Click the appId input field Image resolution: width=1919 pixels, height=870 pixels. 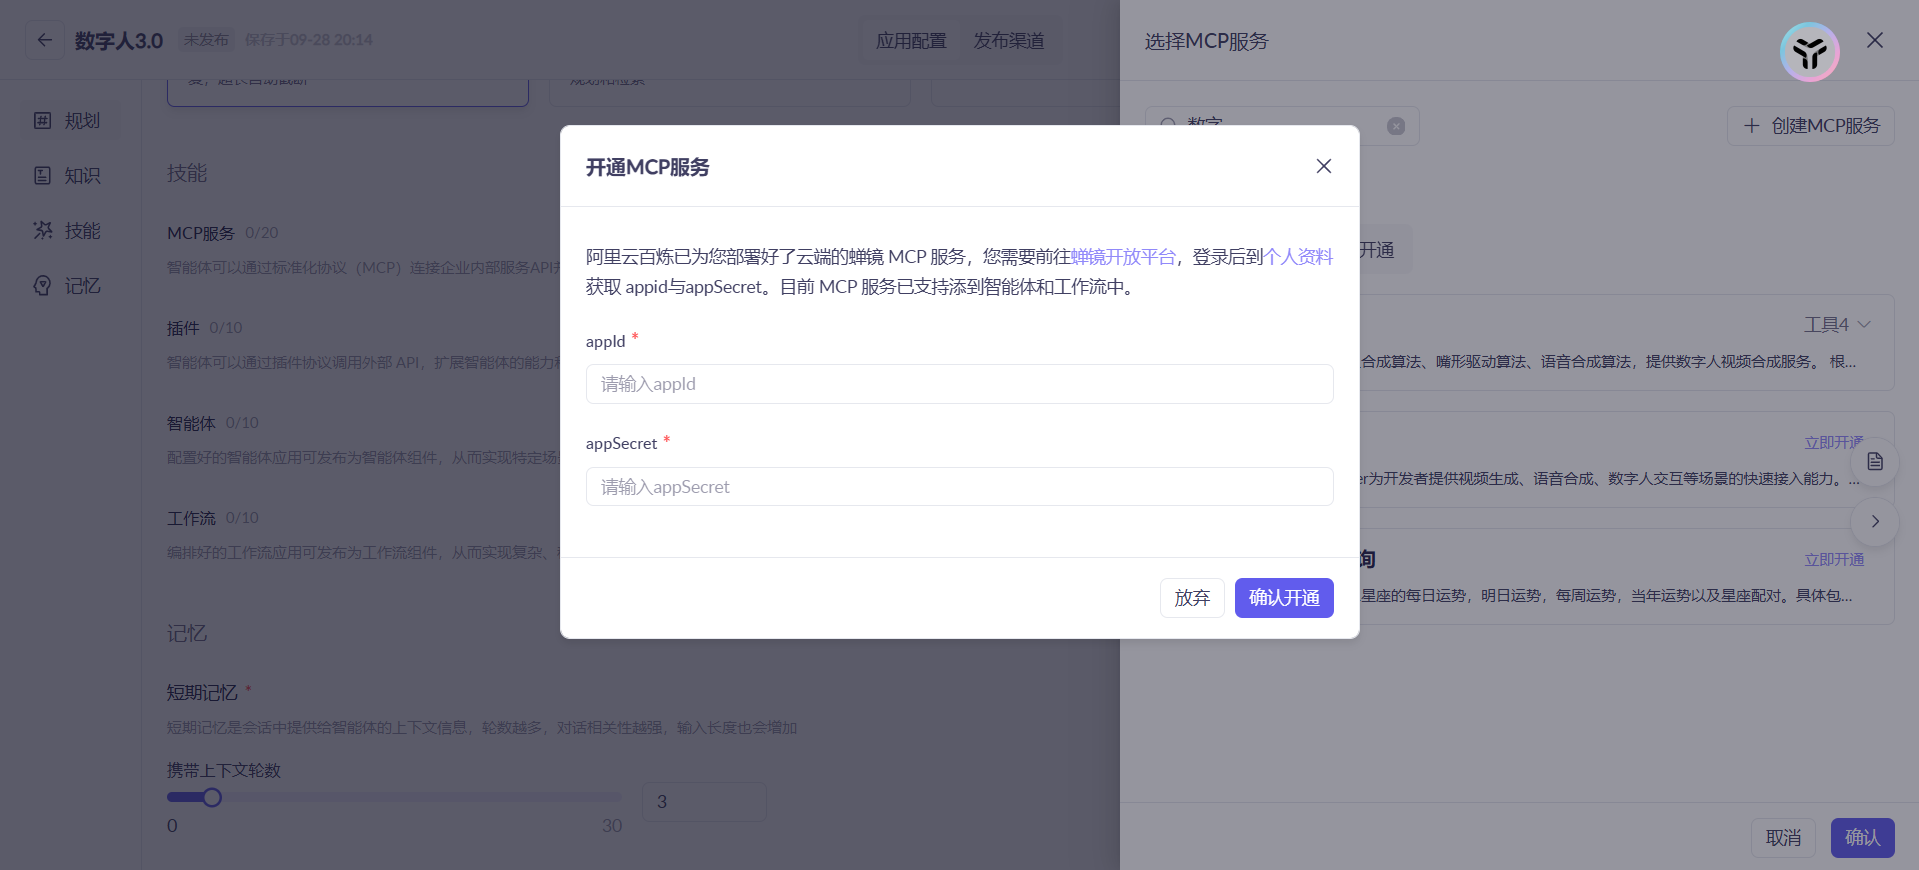click(959, 384)
